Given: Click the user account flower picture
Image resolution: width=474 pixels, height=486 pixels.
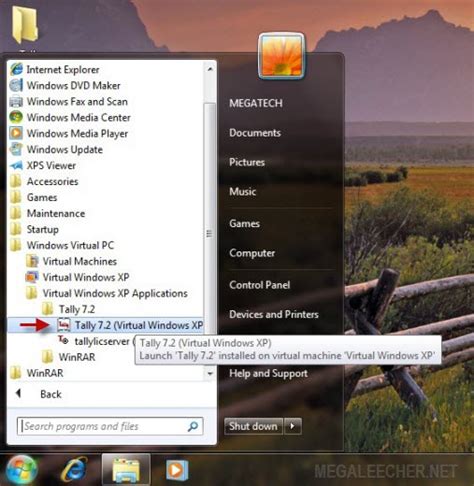Looking at the screenshot, I should (282, 56).
